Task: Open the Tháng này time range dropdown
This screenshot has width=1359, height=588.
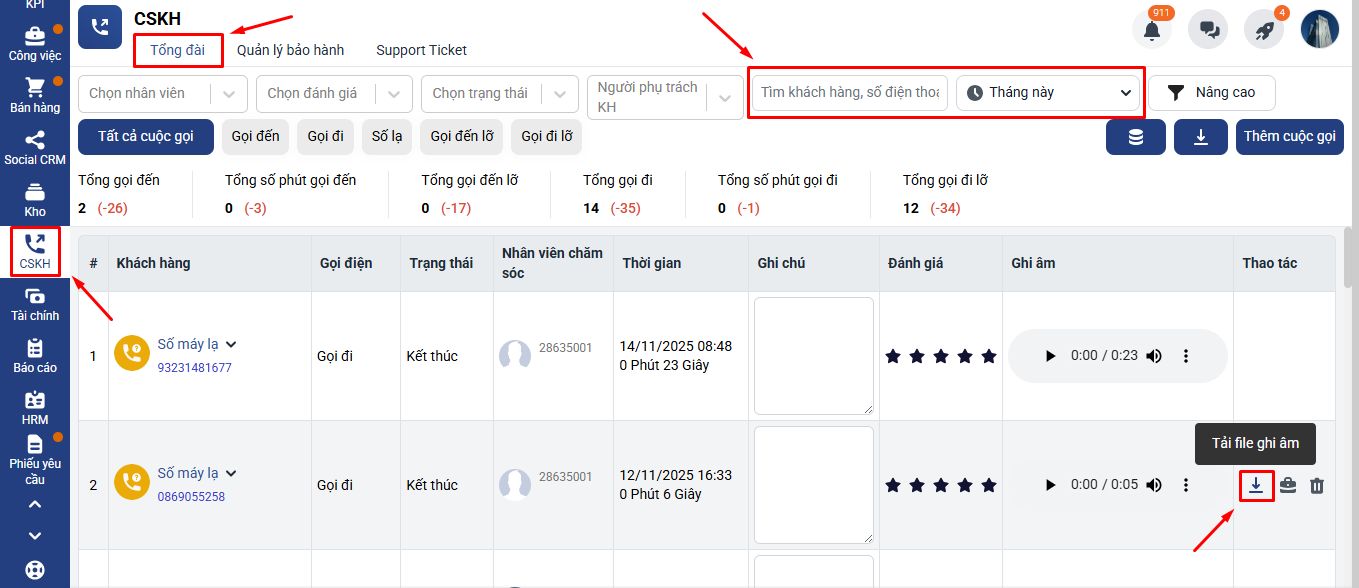Action: 1048,93
